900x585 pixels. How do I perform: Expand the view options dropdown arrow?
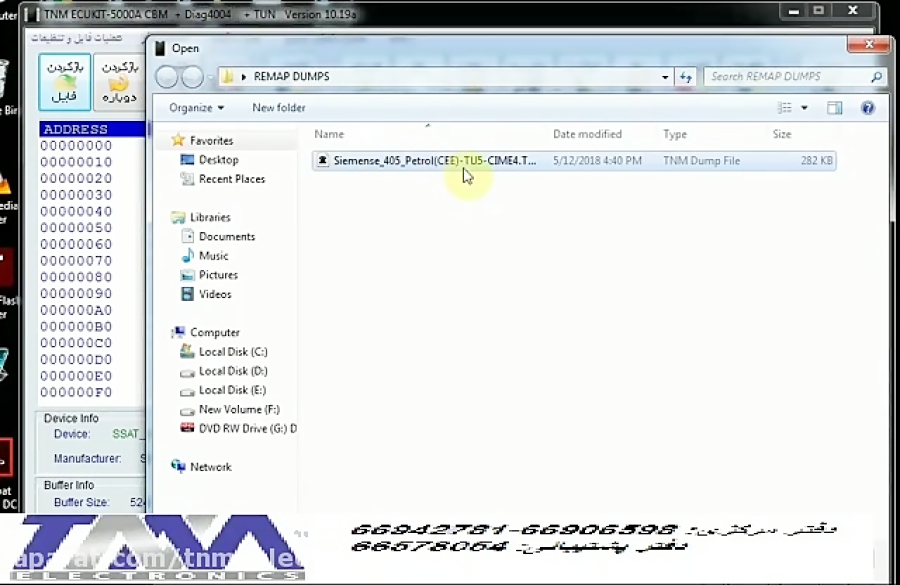coord(804,108)
